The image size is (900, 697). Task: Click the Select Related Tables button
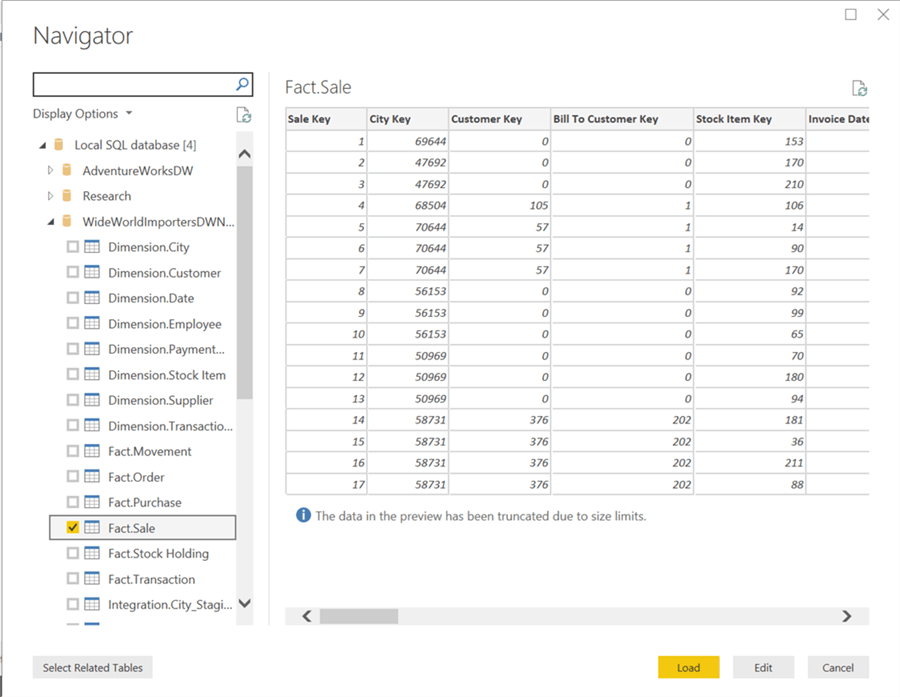click(92, 667)
